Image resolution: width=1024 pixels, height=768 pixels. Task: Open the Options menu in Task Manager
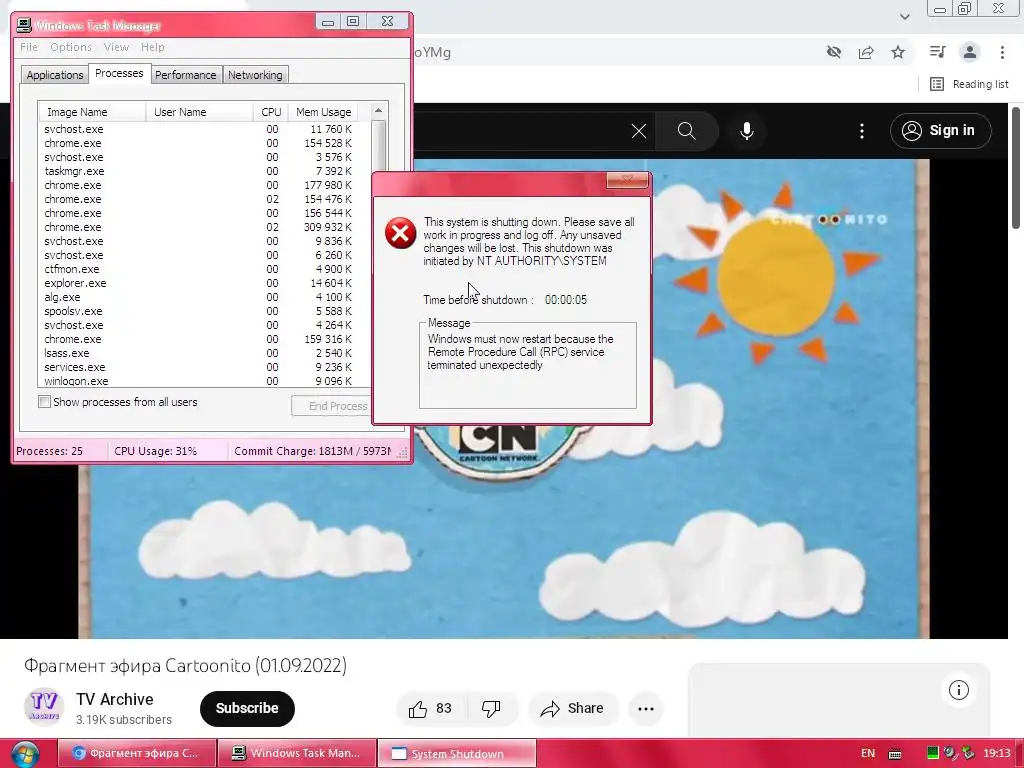(71, 47)
